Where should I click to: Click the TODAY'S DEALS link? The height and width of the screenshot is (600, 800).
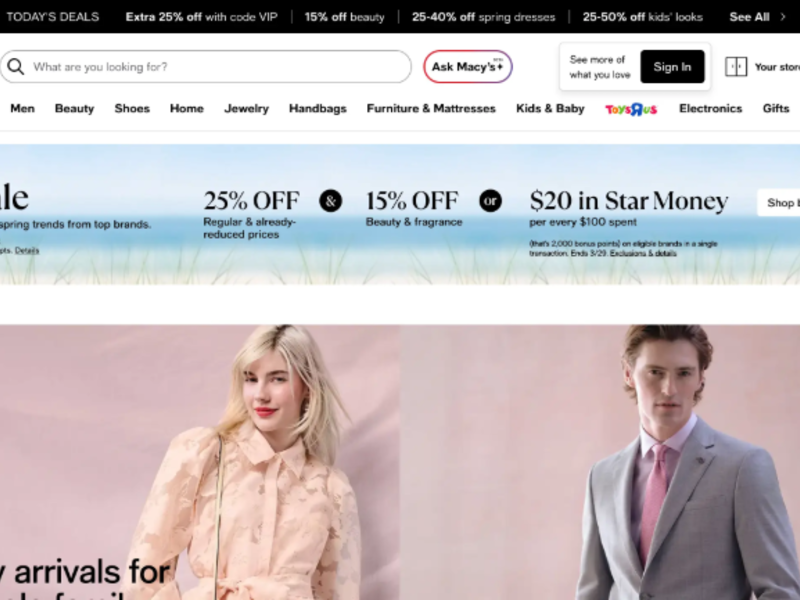click(53, 17)
